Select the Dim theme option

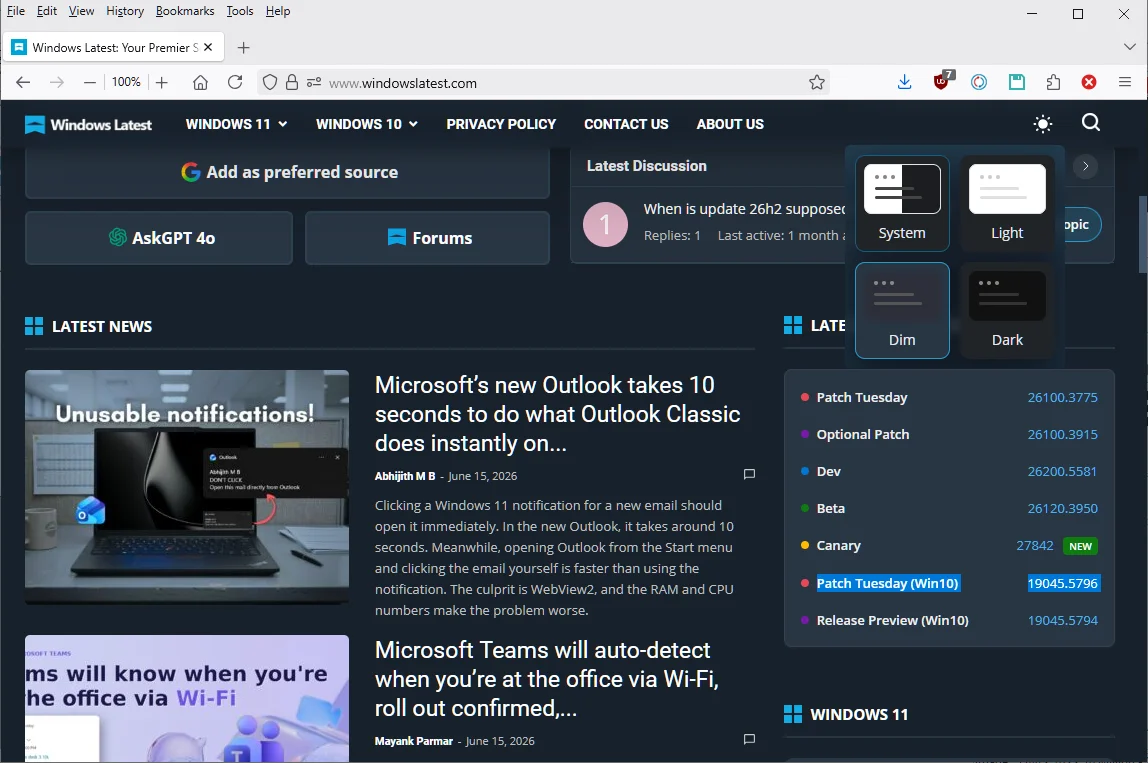[x=902, y=310]
